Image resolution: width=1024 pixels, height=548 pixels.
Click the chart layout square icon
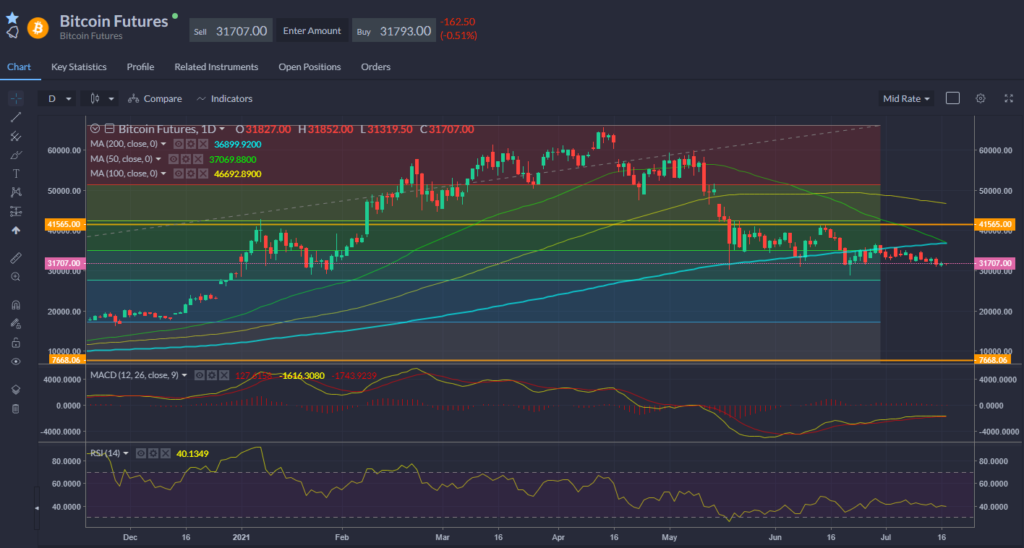pos(953,99)
